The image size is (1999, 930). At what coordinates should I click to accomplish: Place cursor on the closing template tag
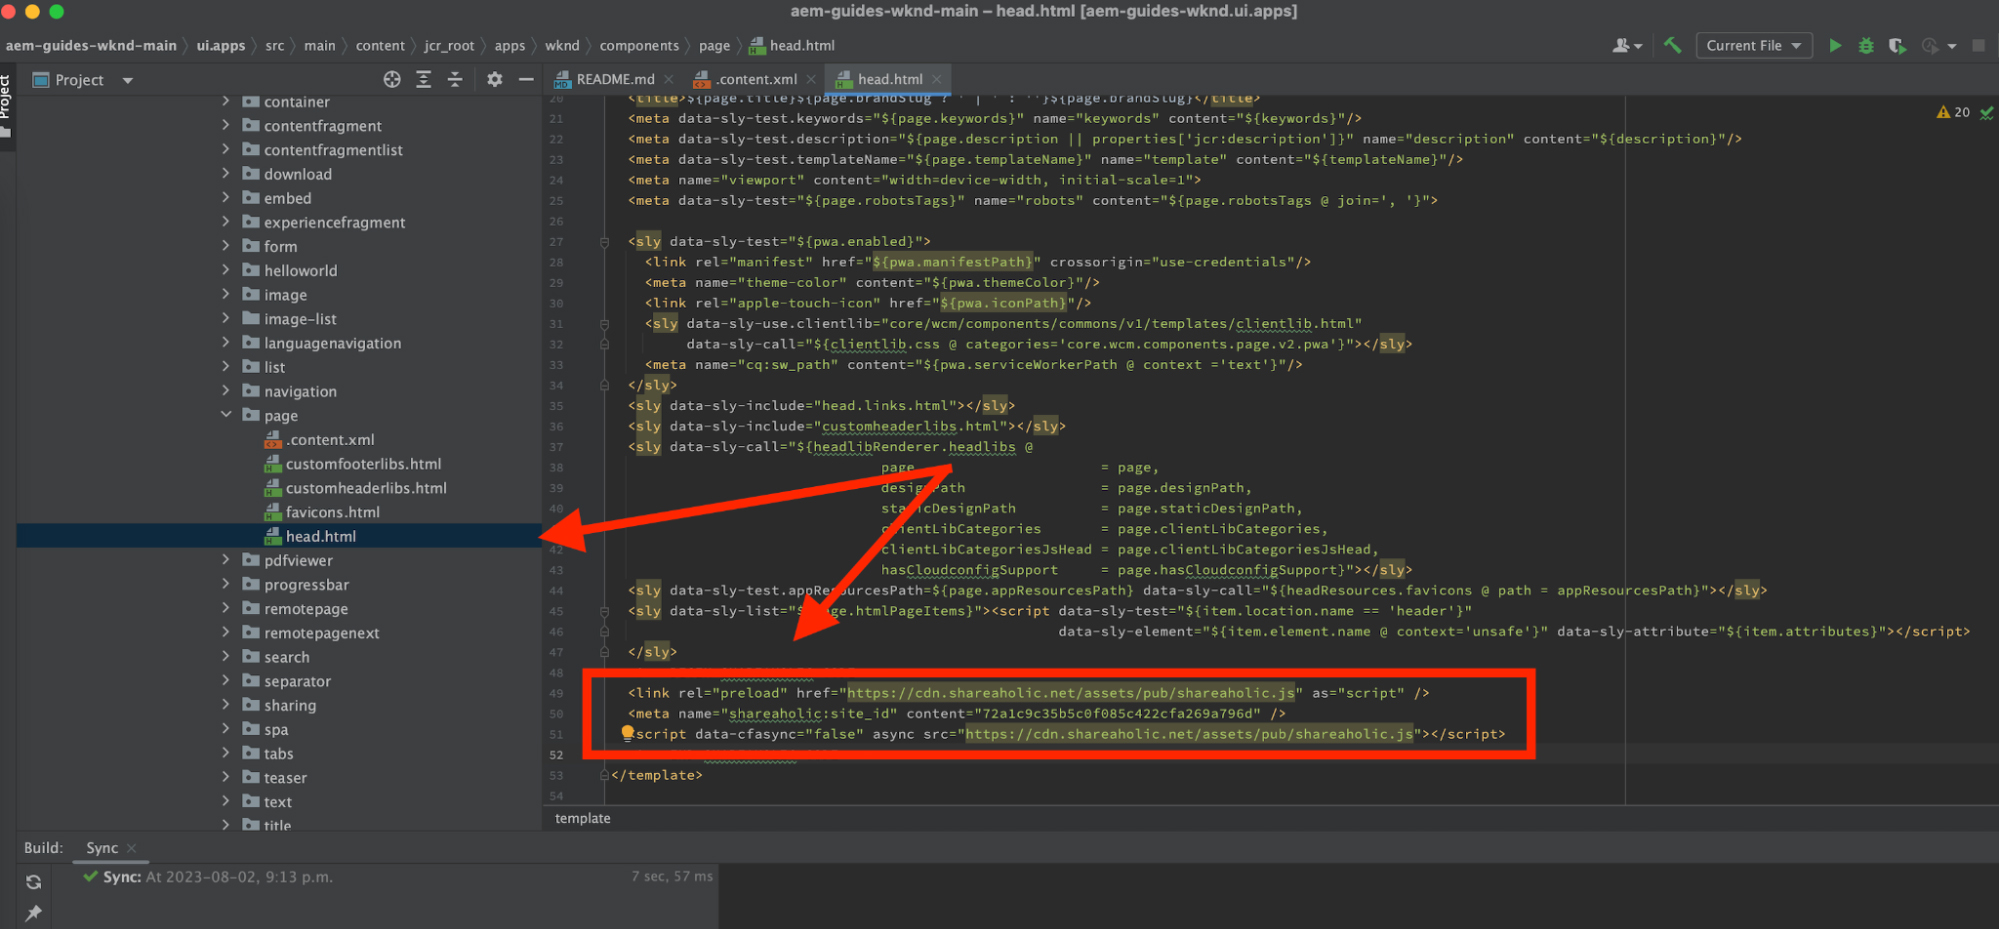point(656,775)
